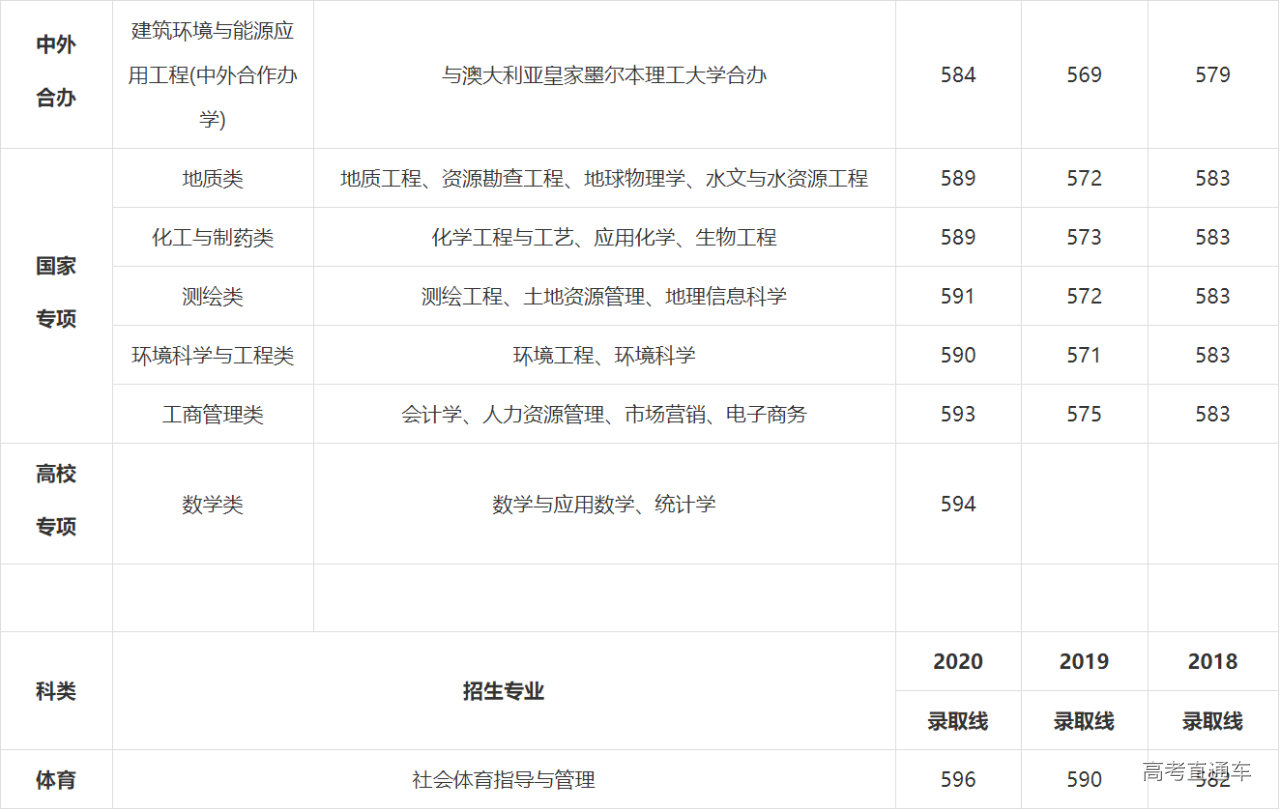
Task: Click the 高考直通车 watermark text
Action: coord(1197,771)
